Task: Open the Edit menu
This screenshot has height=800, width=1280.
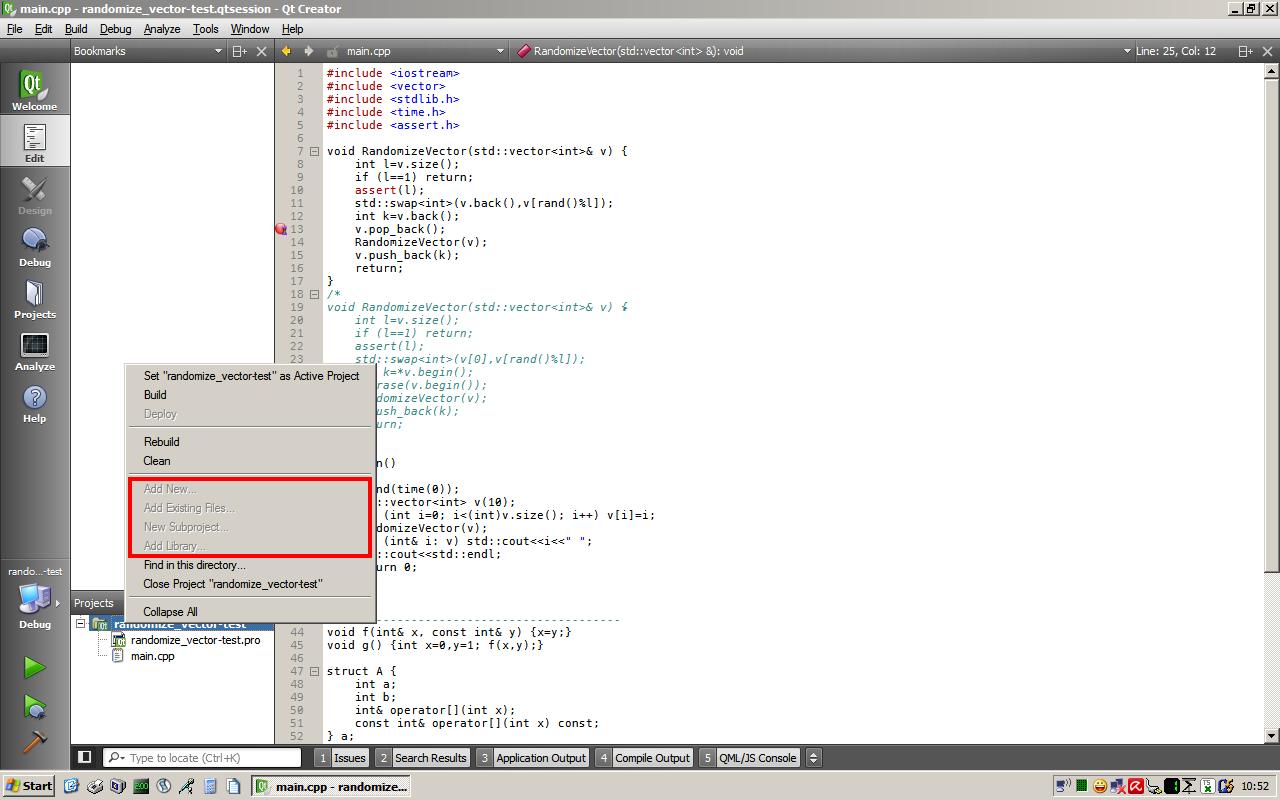Action: point(43,29)
